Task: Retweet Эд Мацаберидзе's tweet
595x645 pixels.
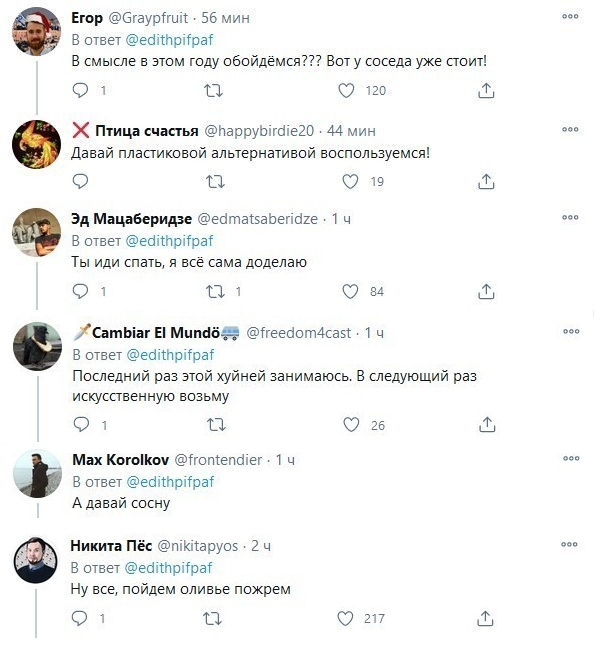Action: 215,291
